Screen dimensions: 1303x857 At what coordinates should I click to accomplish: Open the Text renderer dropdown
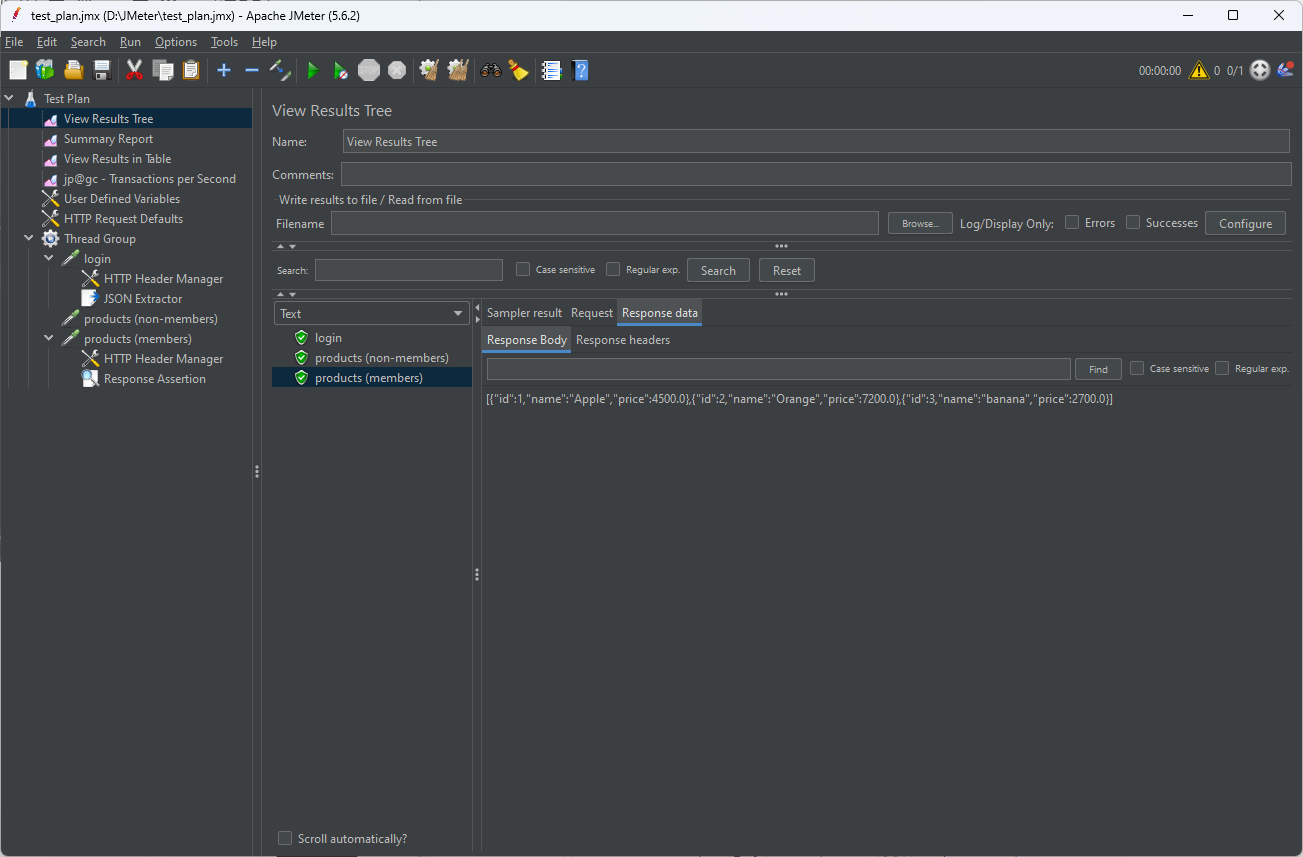[371, 313]
